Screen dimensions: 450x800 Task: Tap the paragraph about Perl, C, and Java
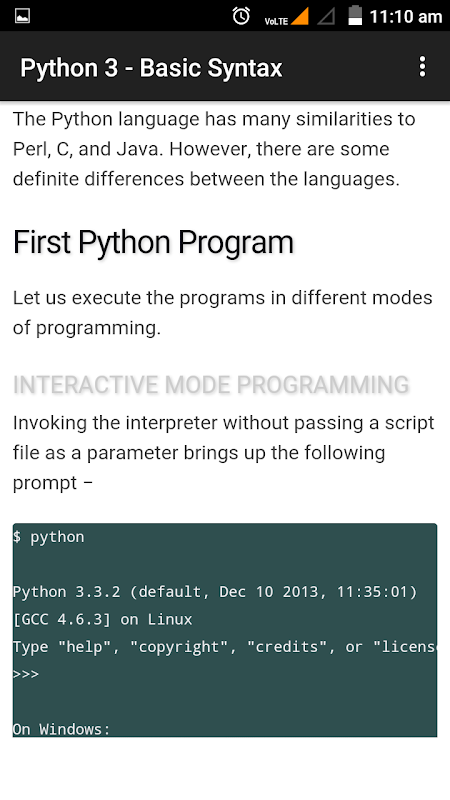click(214, 149)
